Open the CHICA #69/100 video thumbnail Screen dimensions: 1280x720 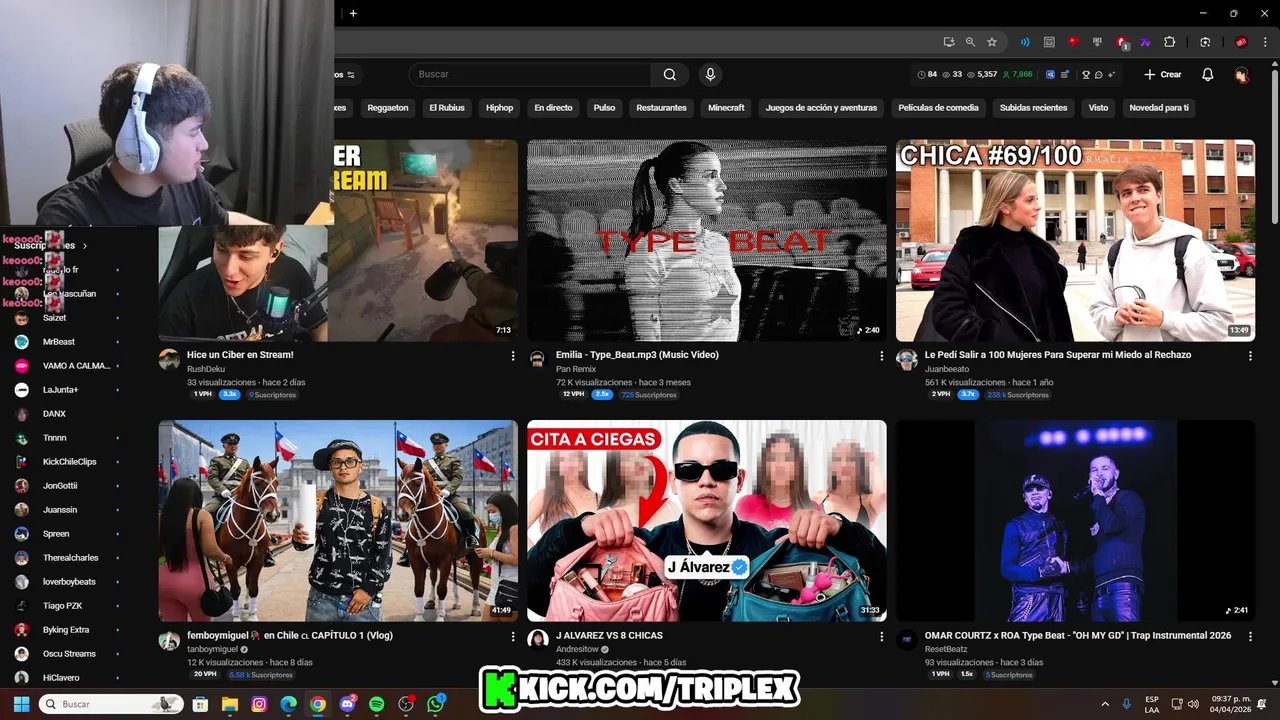(1075, 240)
